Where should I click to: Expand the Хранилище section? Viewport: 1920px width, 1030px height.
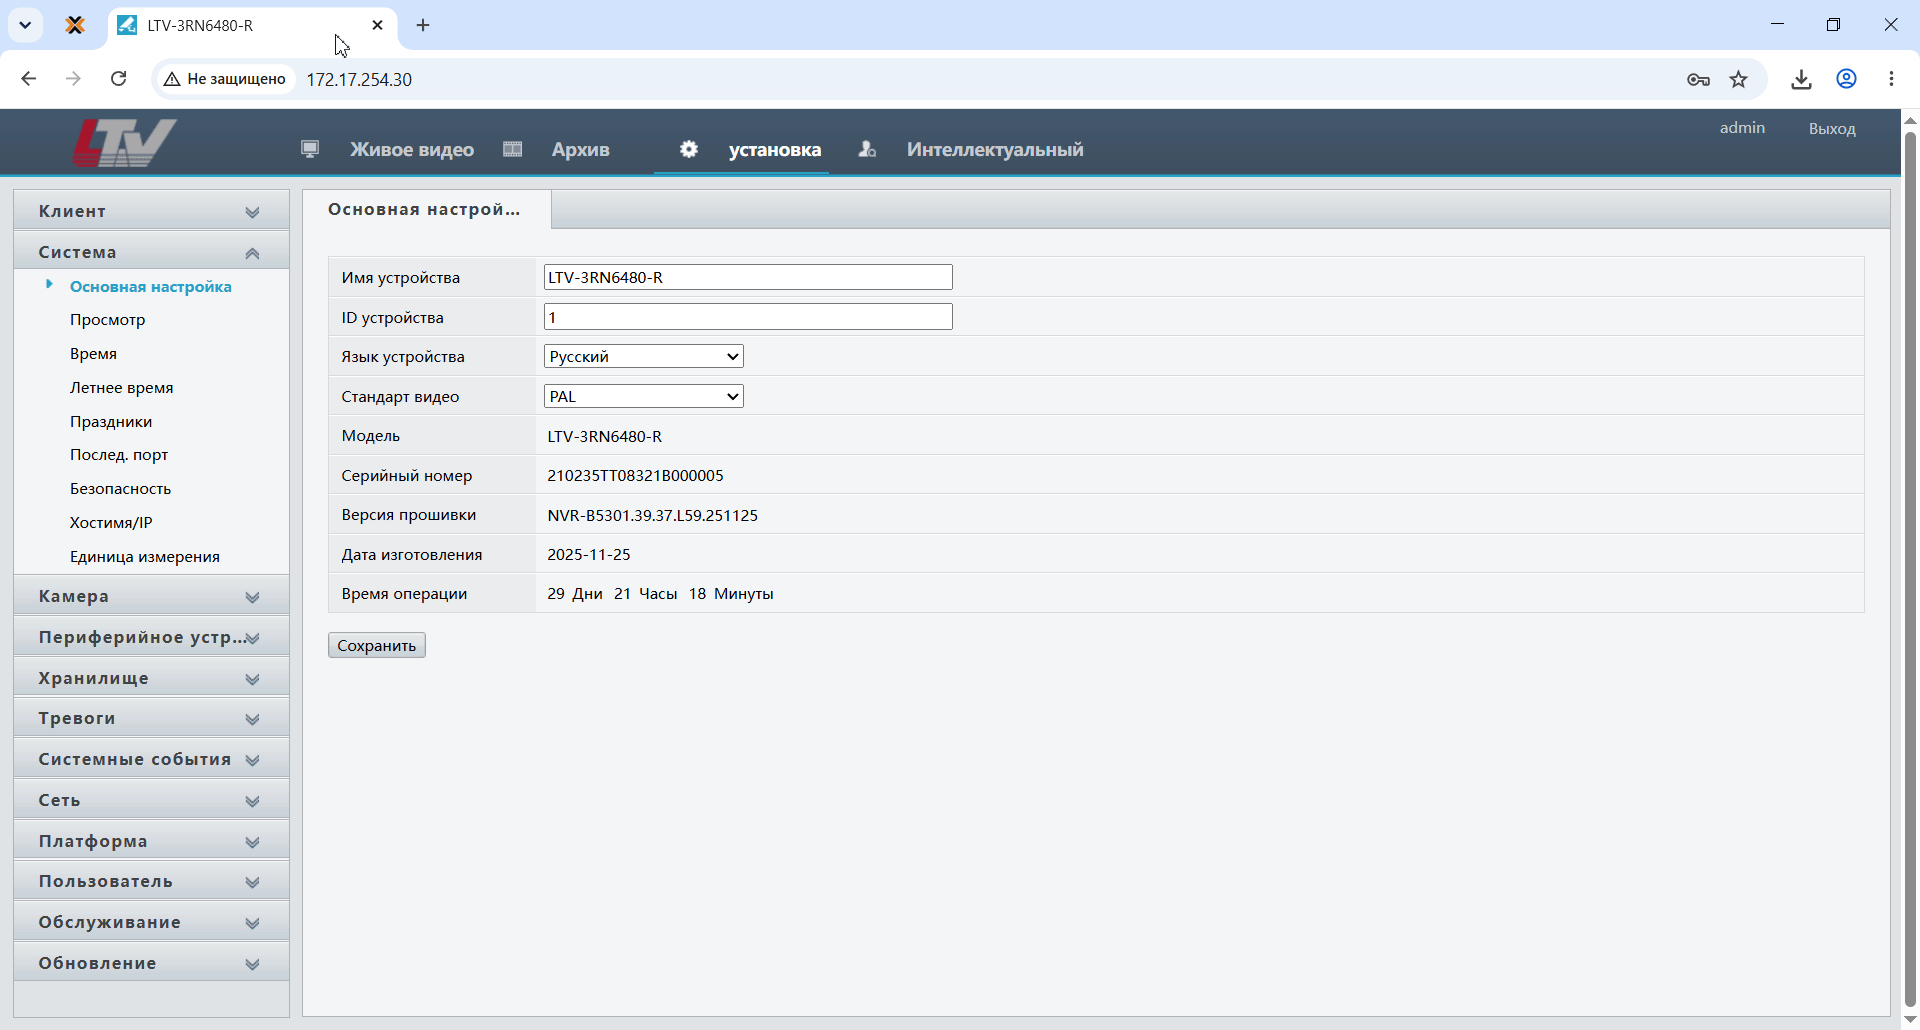coord(151,678)
